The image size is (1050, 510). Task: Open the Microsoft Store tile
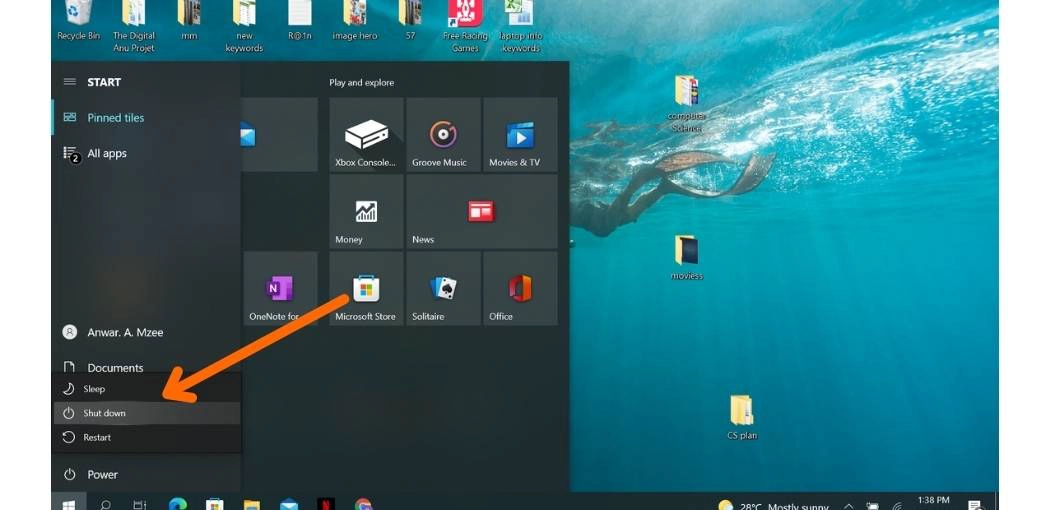[x=366, y=289]
